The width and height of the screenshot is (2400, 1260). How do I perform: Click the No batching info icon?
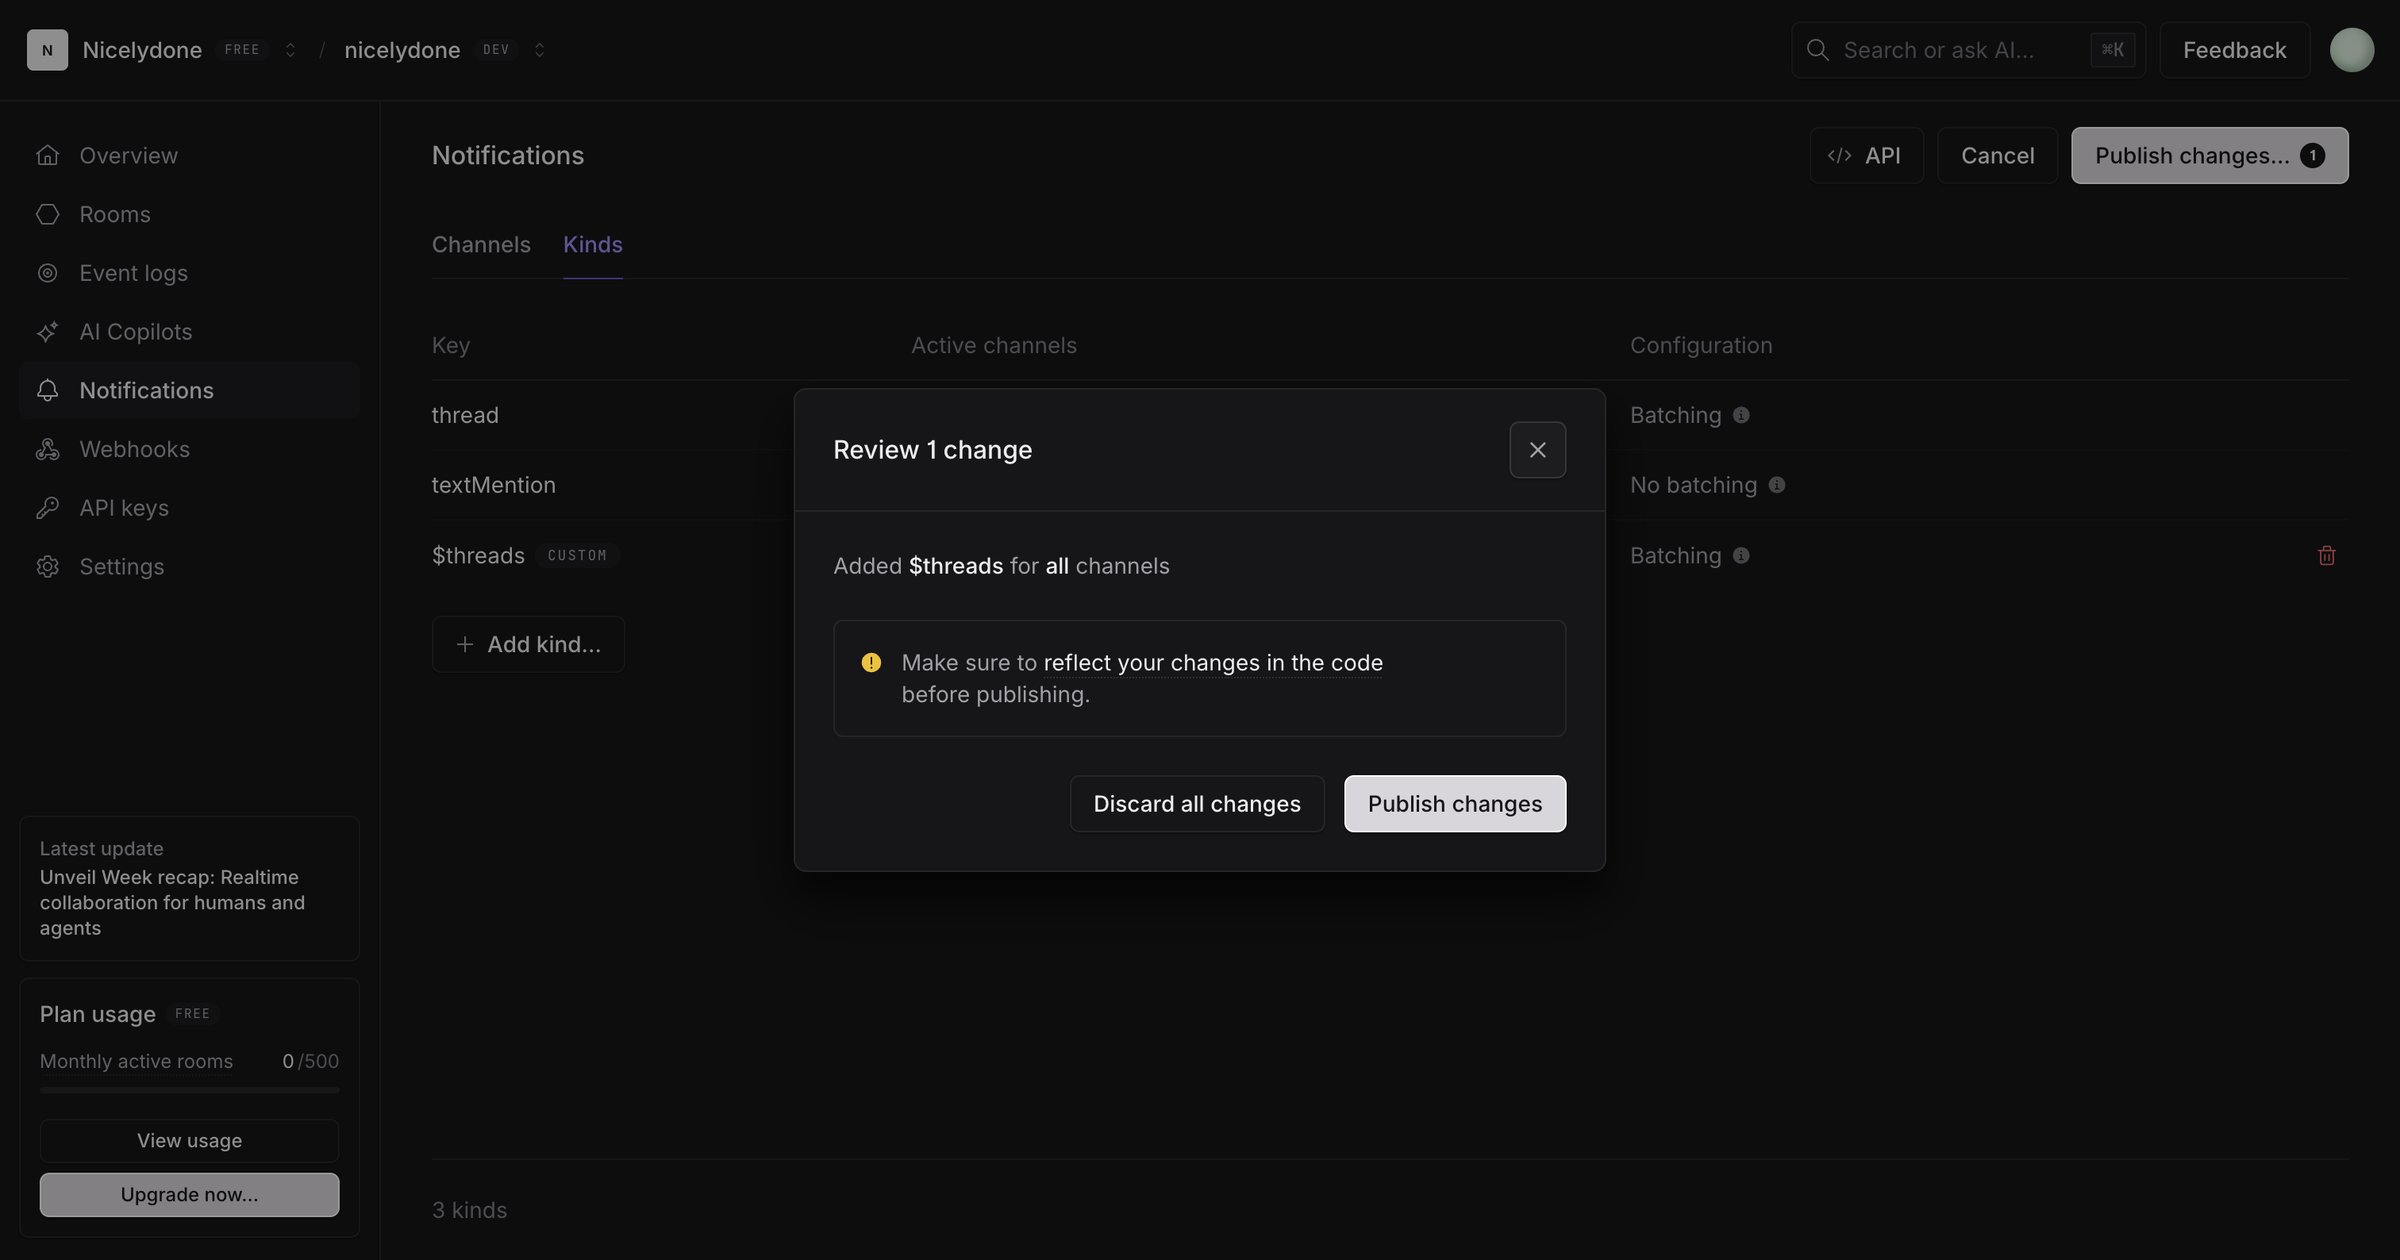tap(1777, 485)
